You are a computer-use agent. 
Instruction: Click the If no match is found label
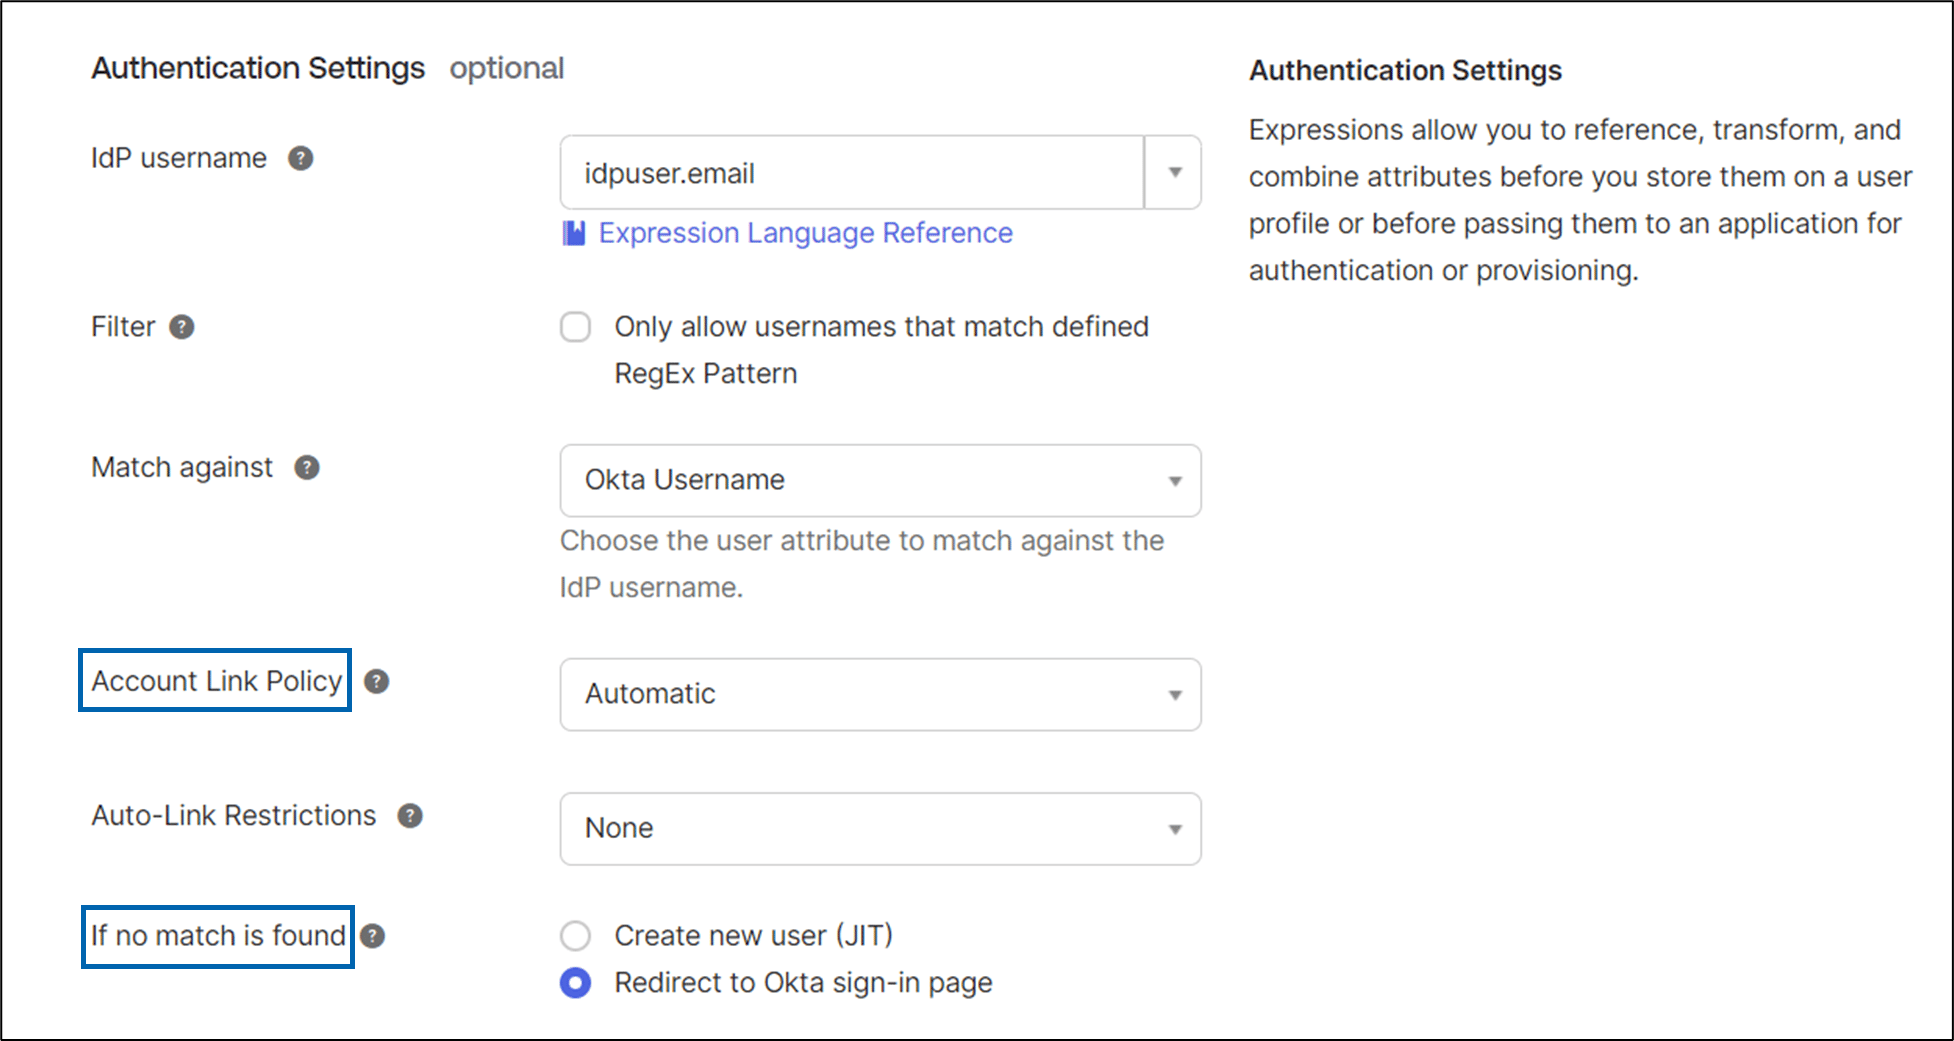(218, 936)
